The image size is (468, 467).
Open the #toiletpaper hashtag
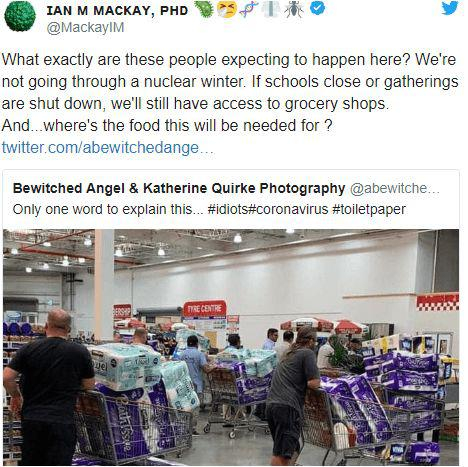369,210
